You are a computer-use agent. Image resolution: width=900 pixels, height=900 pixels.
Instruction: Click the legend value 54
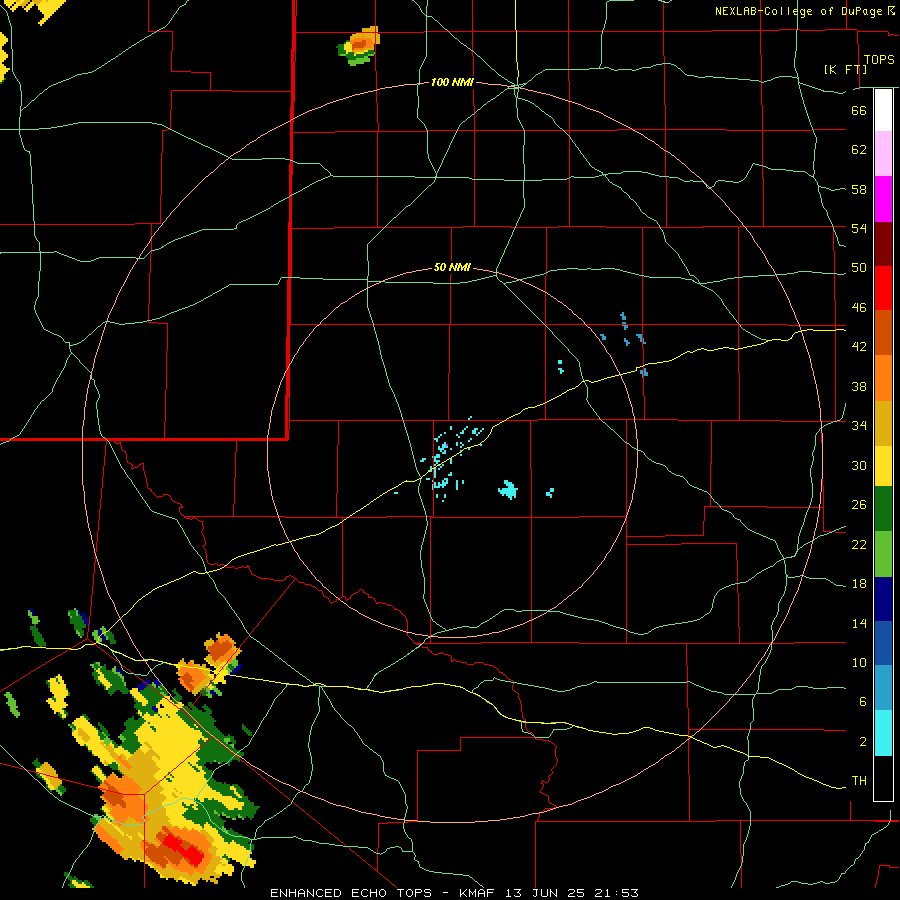(859, 228)
